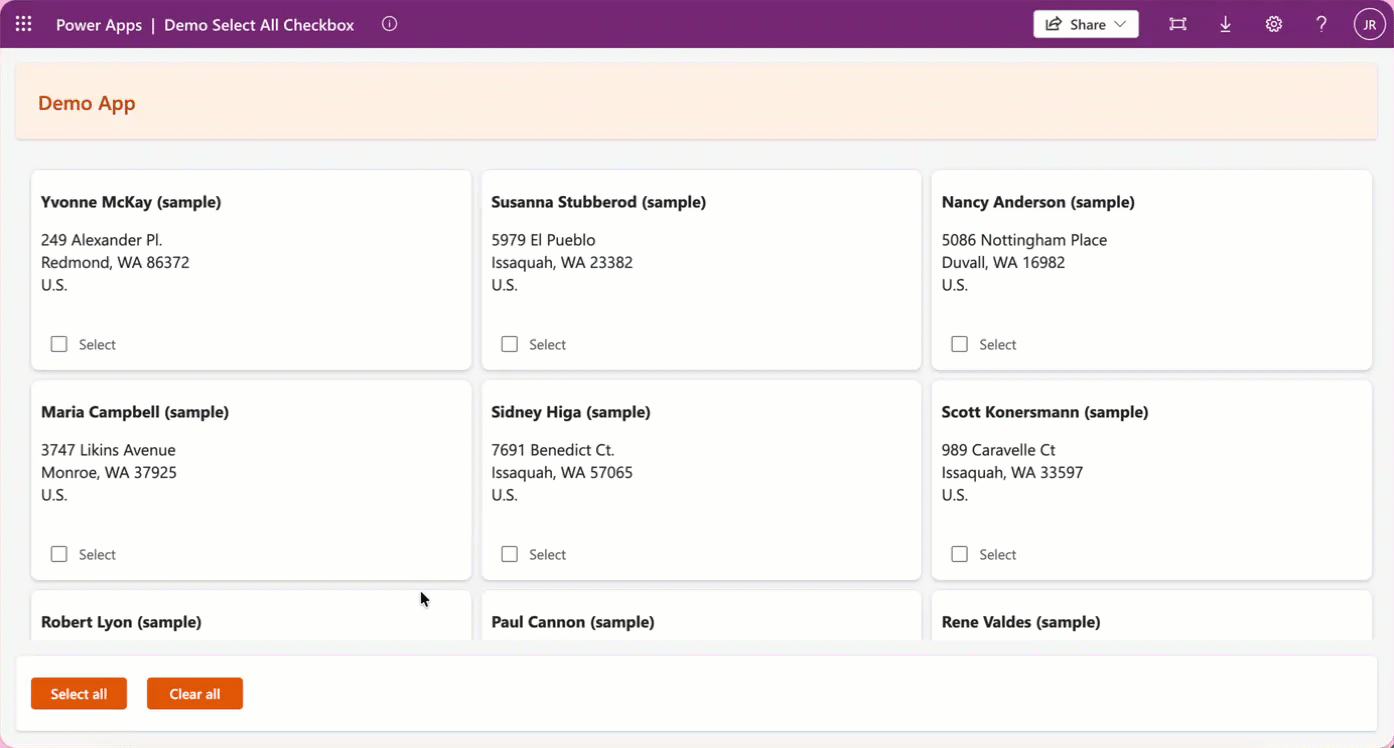Open the settings gear icon
The width and height of the screenshot is (1394, 748).
pyautogui.click(x=1273, y=24)
